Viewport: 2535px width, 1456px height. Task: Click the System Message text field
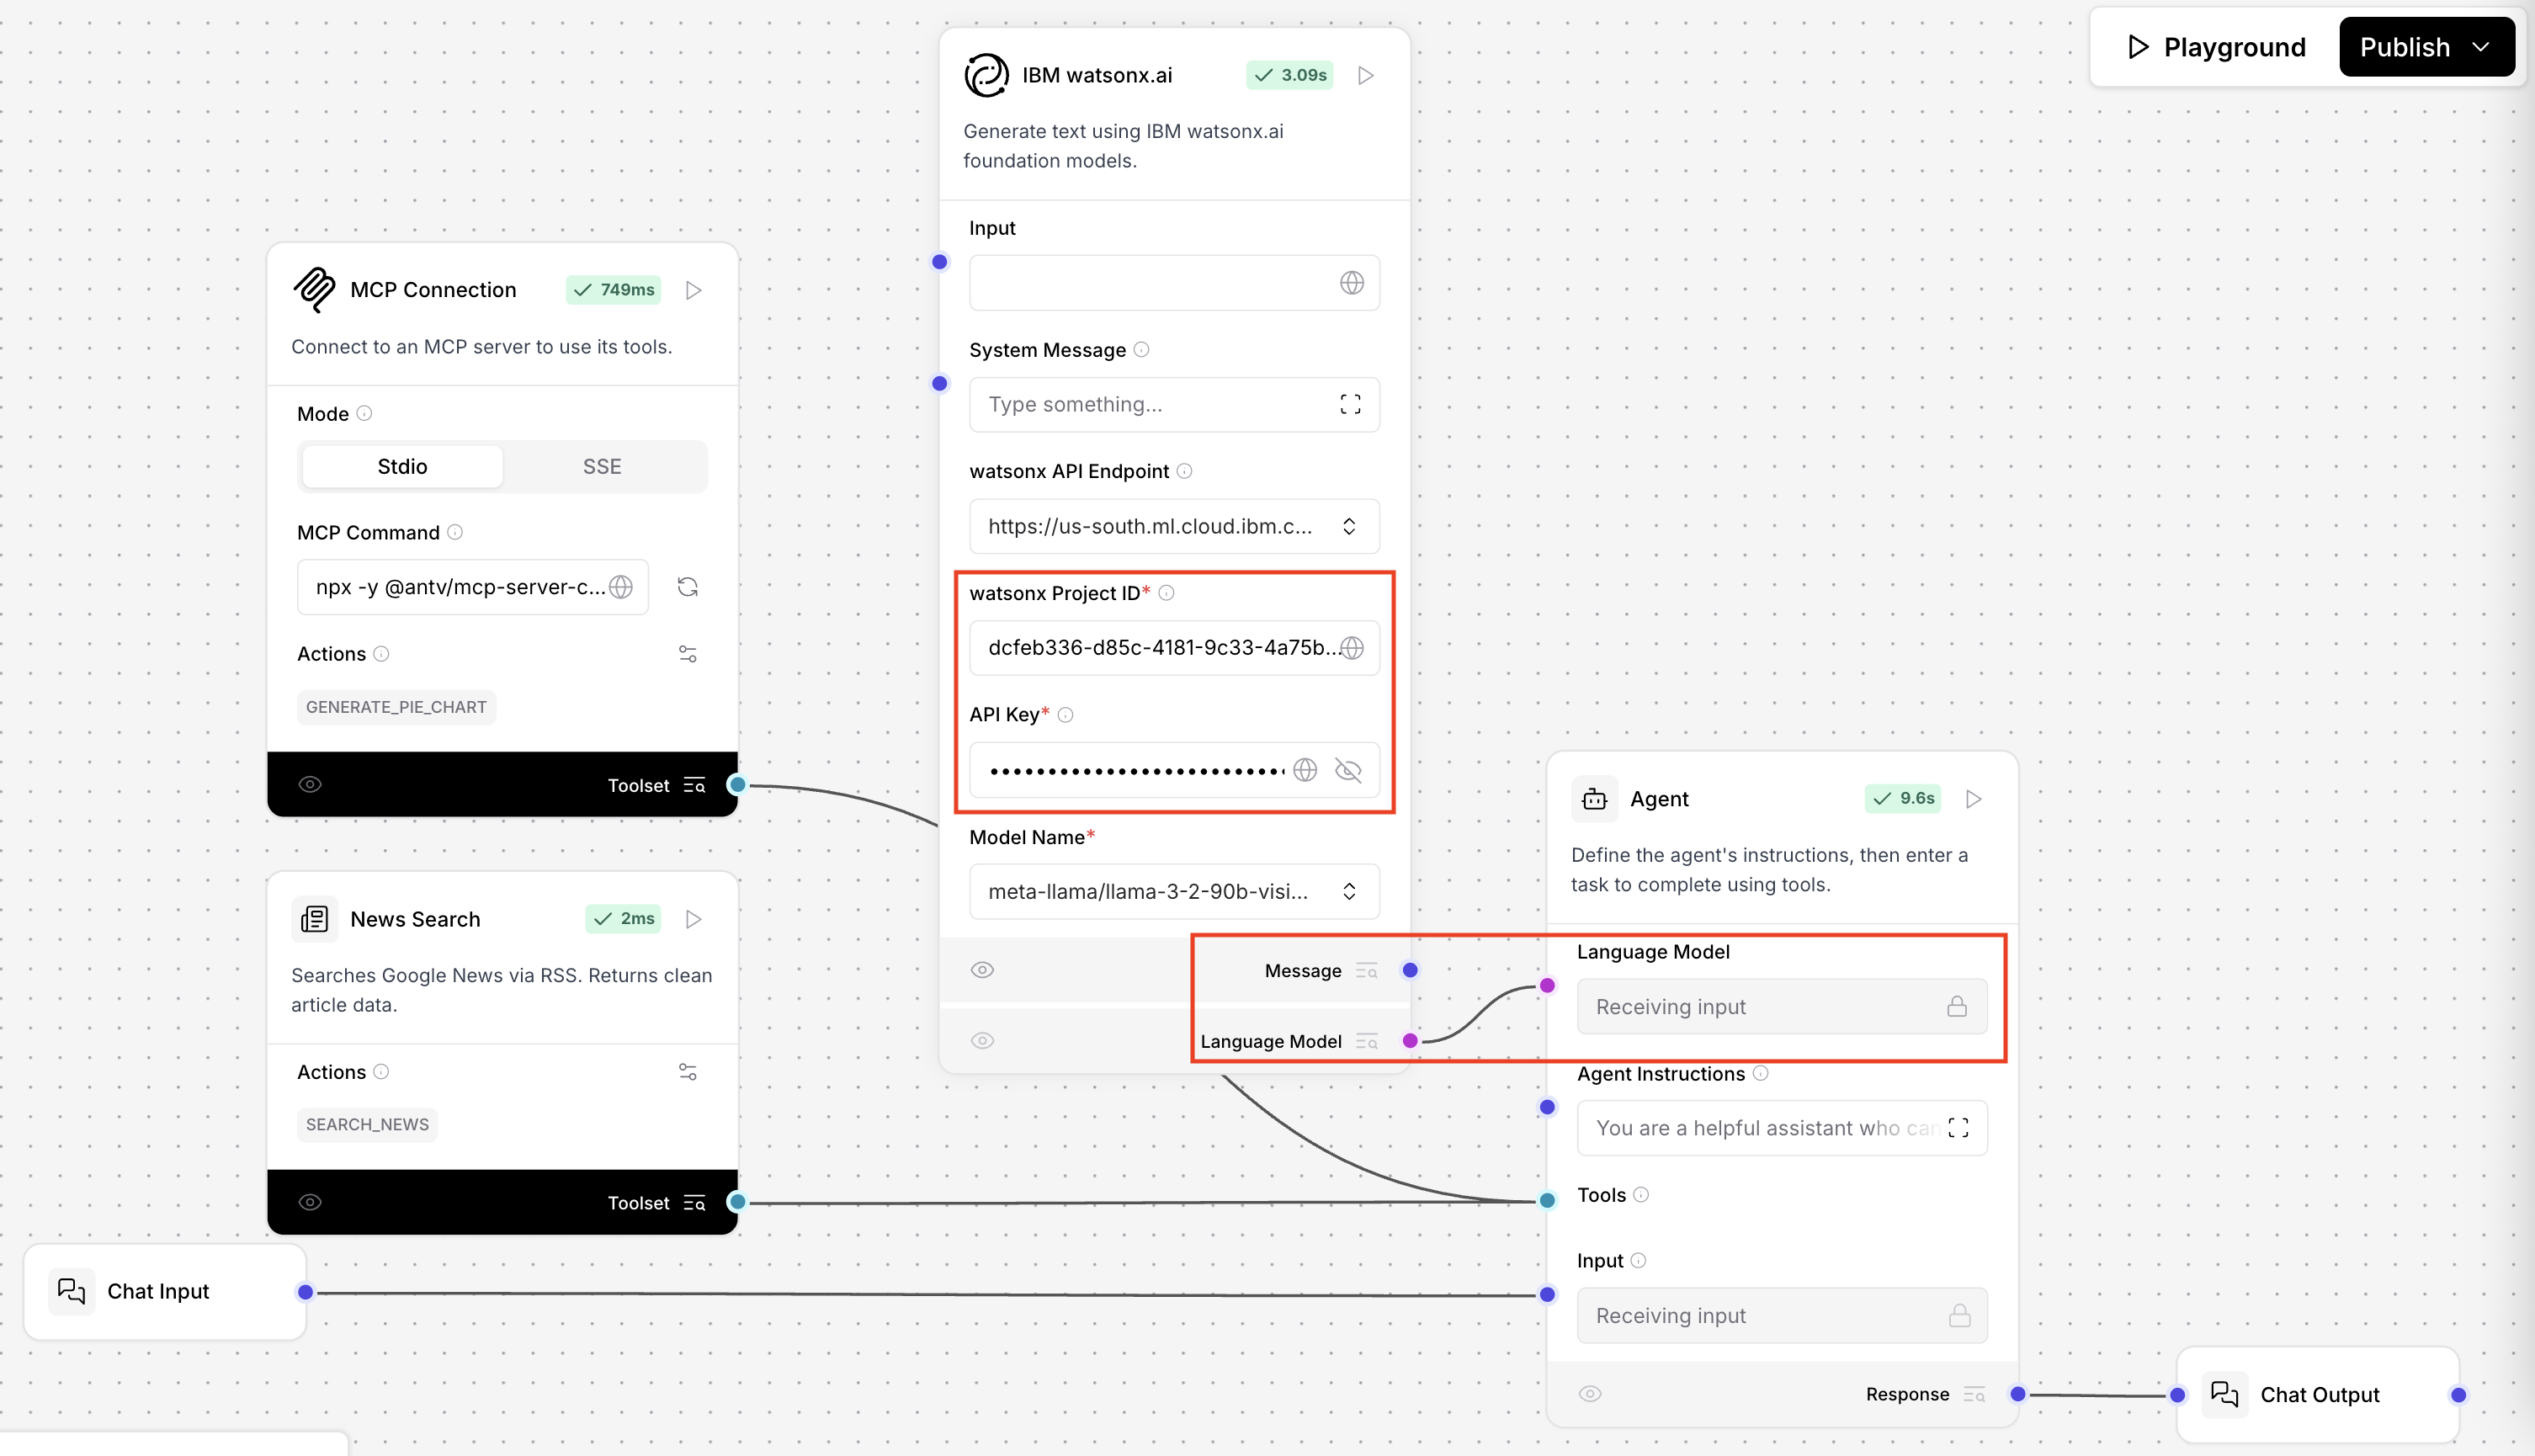(x=1174, y=404)
